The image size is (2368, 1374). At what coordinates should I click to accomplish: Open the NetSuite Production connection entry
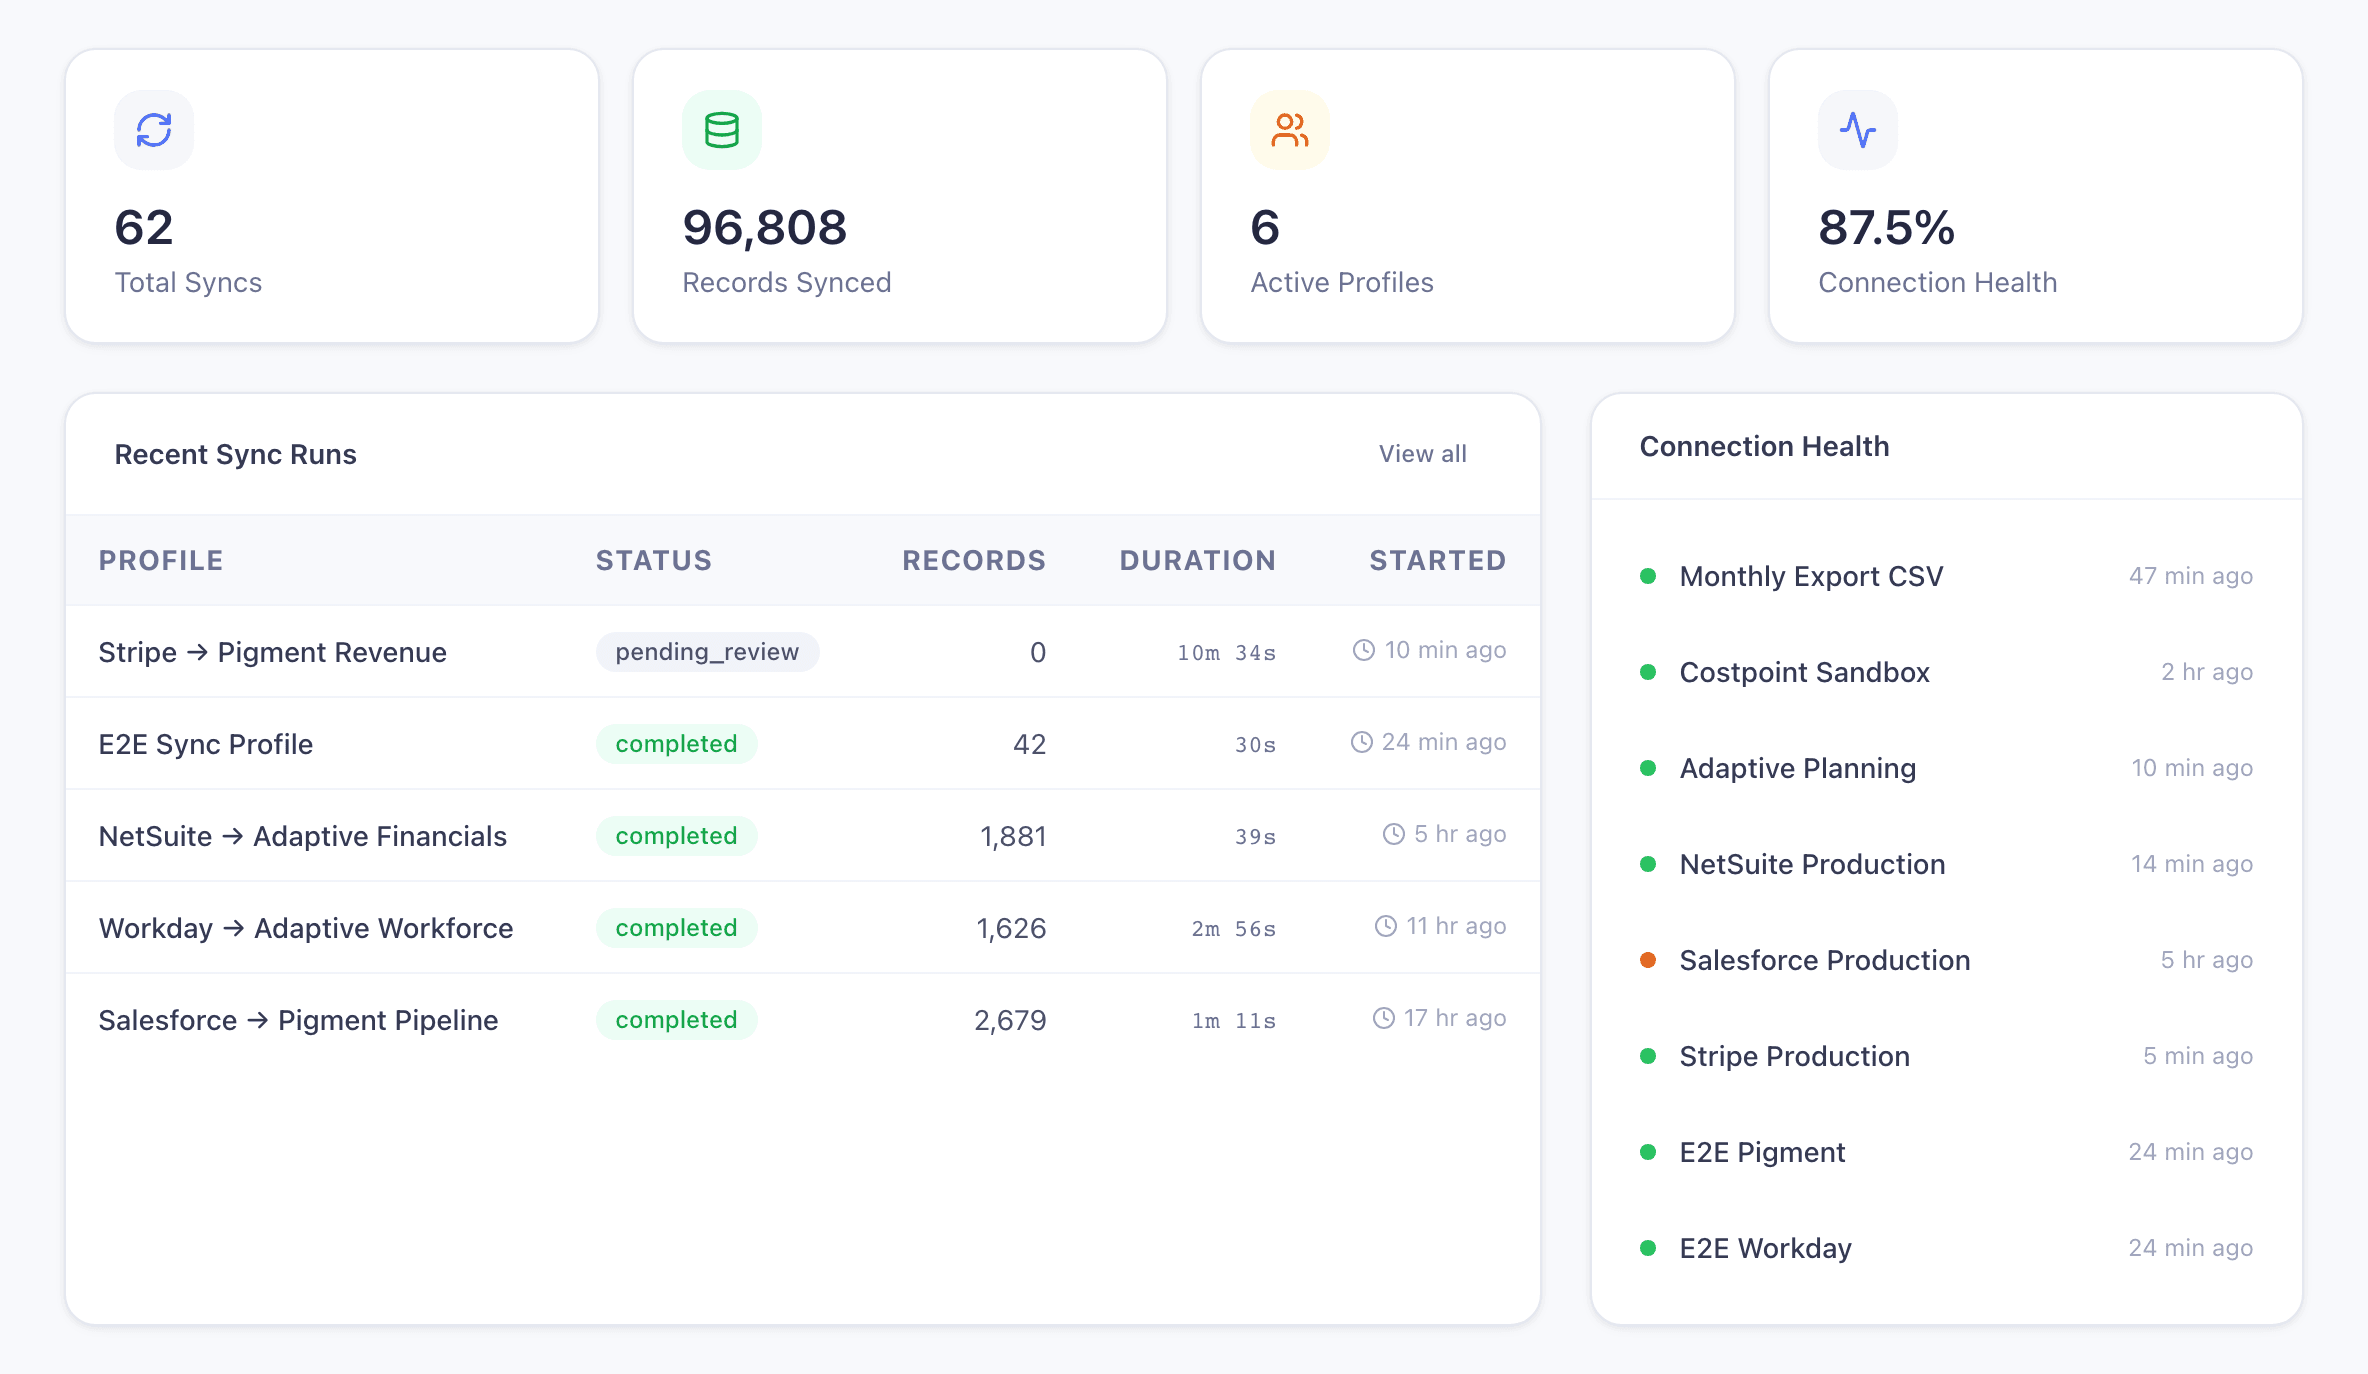coord(1812,864)
